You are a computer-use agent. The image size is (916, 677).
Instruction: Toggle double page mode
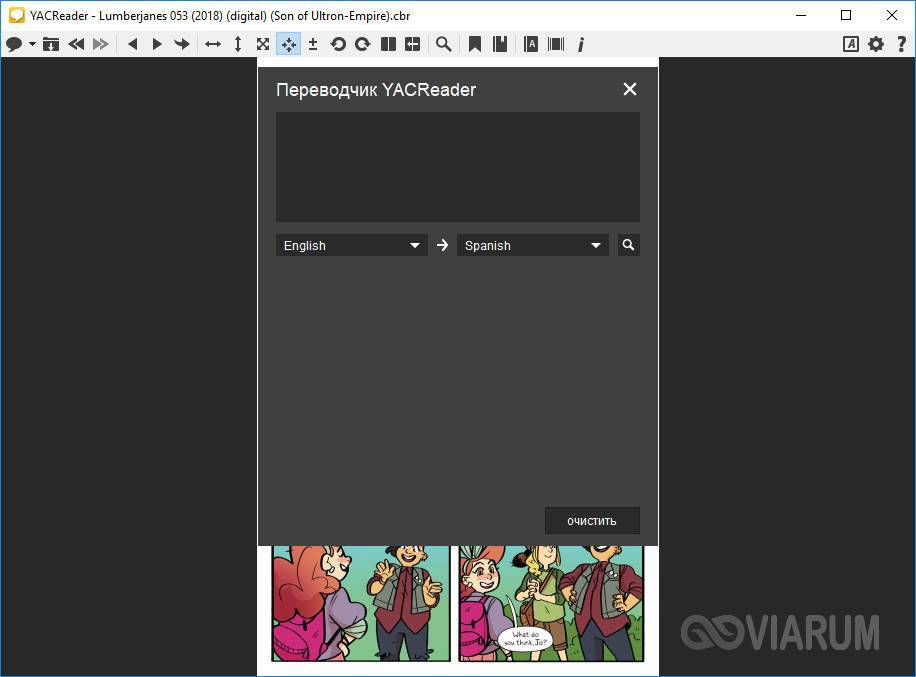(x=387, y=44)
